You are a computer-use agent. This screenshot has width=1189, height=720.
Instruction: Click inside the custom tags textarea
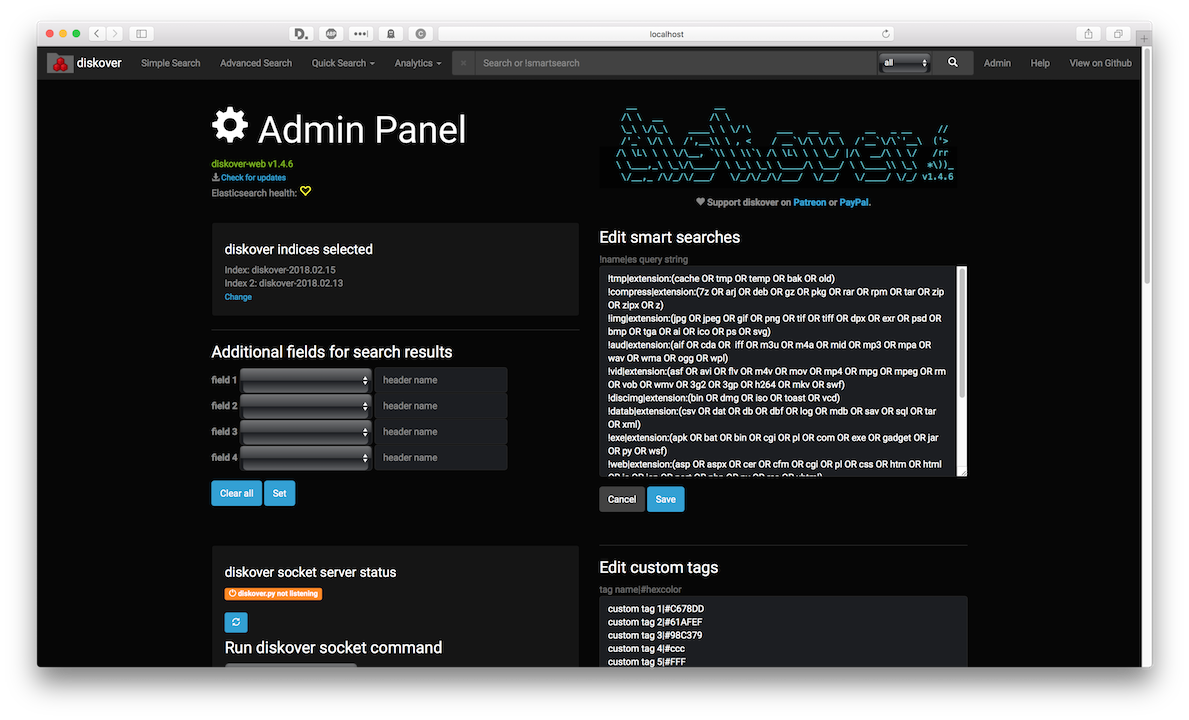[x=783, y=631]
